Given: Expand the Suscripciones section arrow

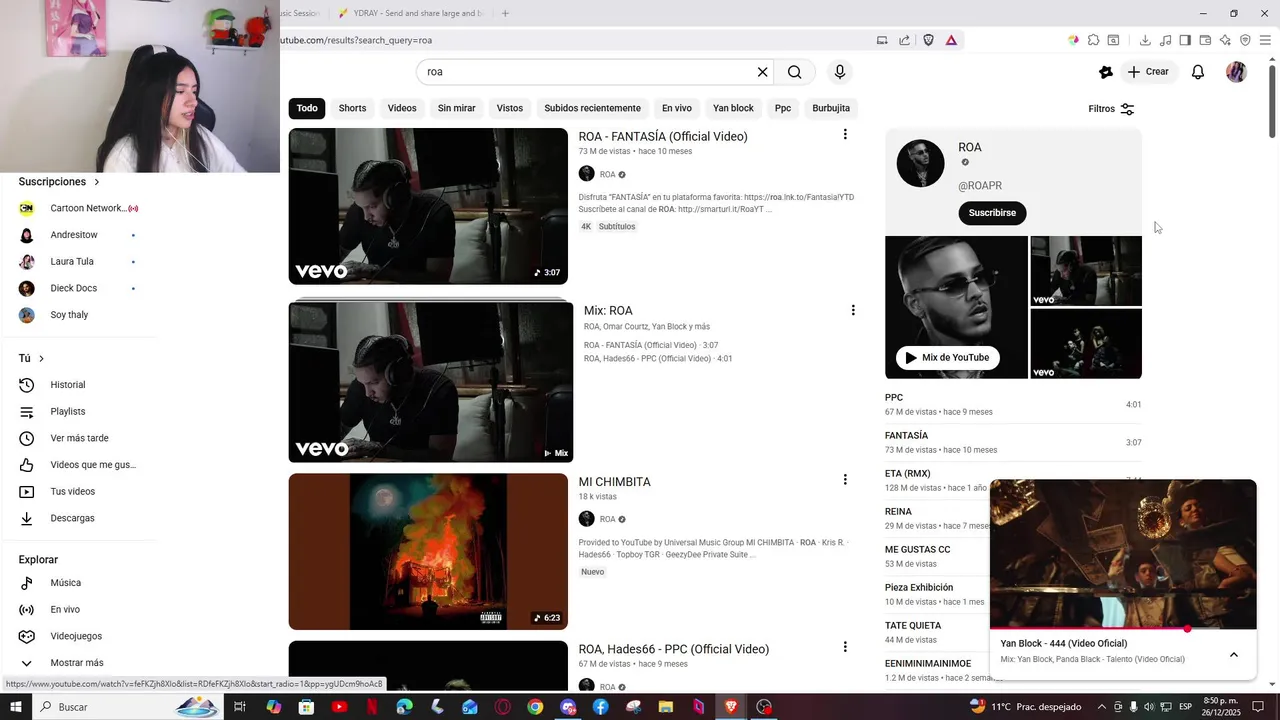Looking at the screenshot, I should point(97,182).
